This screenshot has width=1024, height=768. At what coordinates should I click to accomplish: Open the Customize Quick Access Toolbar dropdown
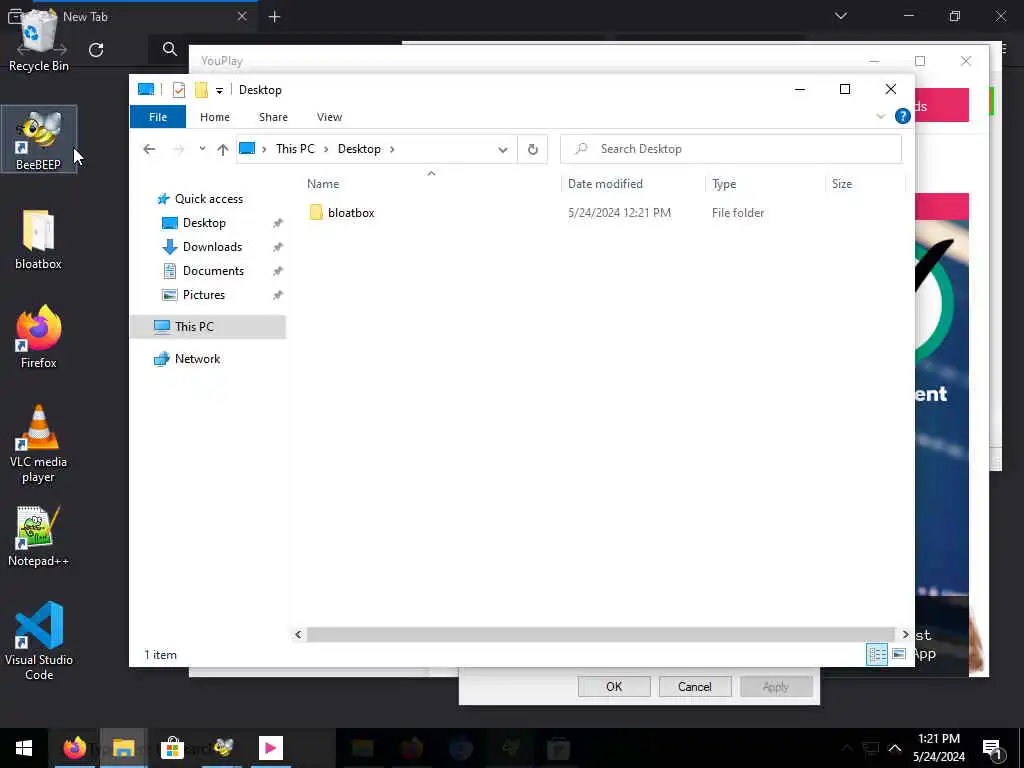pyautogui.click(x=219, y=91)
